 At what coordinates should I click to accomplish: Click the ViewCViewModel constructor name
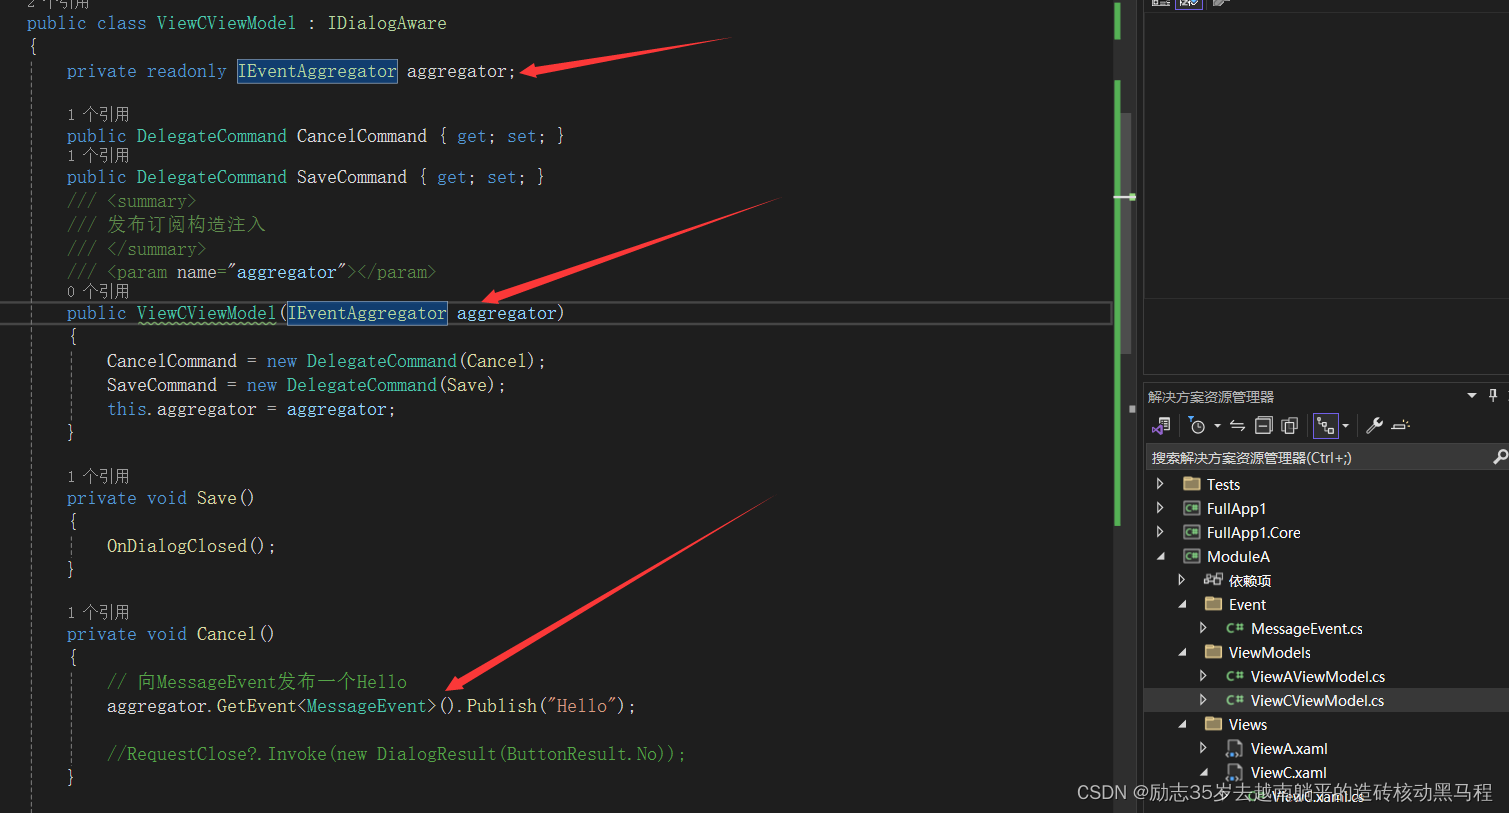(206, 313)
